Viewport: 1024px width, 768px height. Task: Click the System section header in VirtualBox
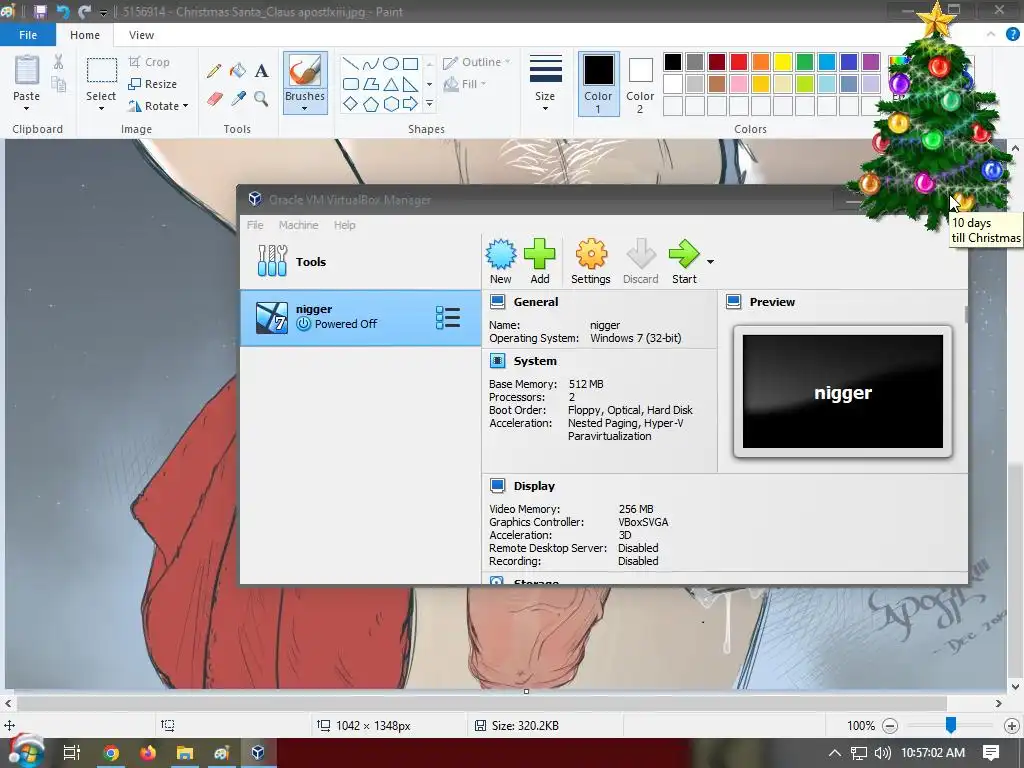(535, 360)
